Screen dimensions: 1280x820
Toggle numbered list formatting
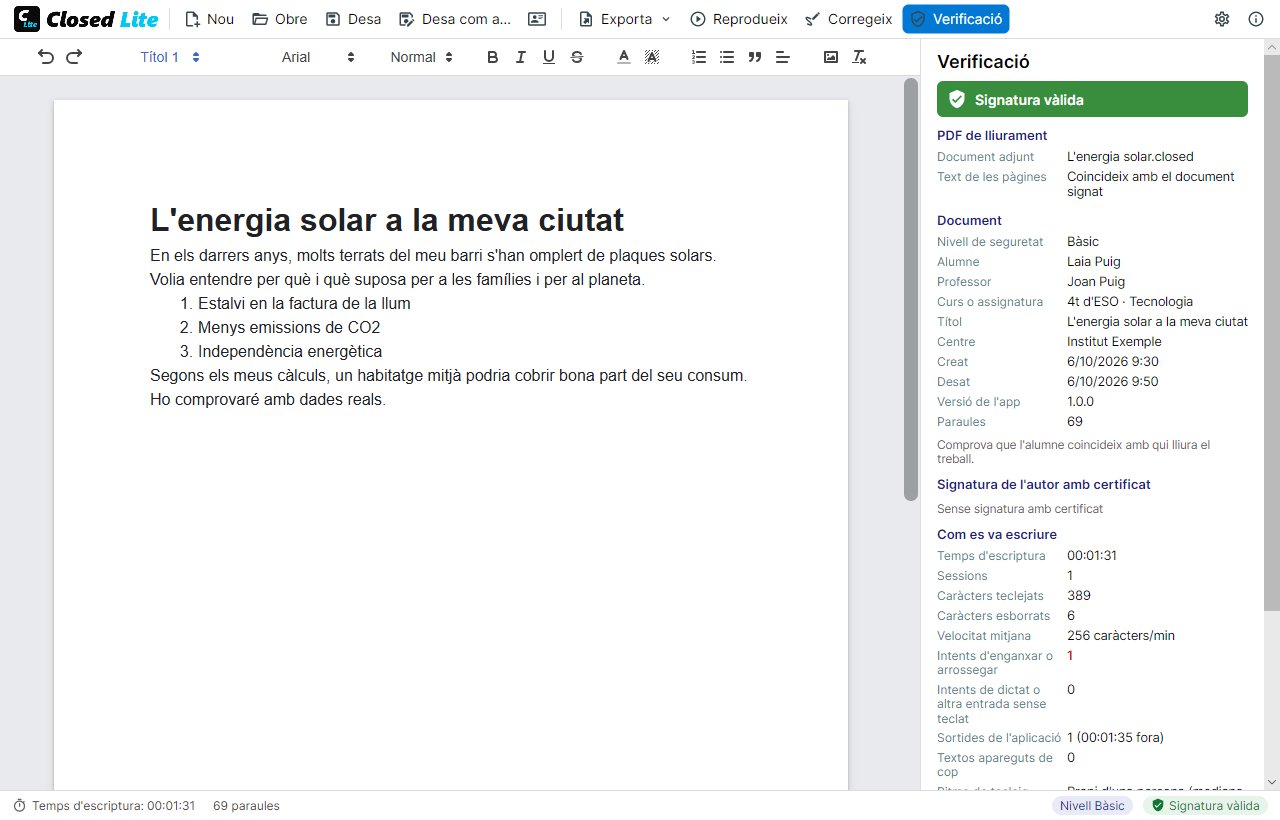point(699,57)
